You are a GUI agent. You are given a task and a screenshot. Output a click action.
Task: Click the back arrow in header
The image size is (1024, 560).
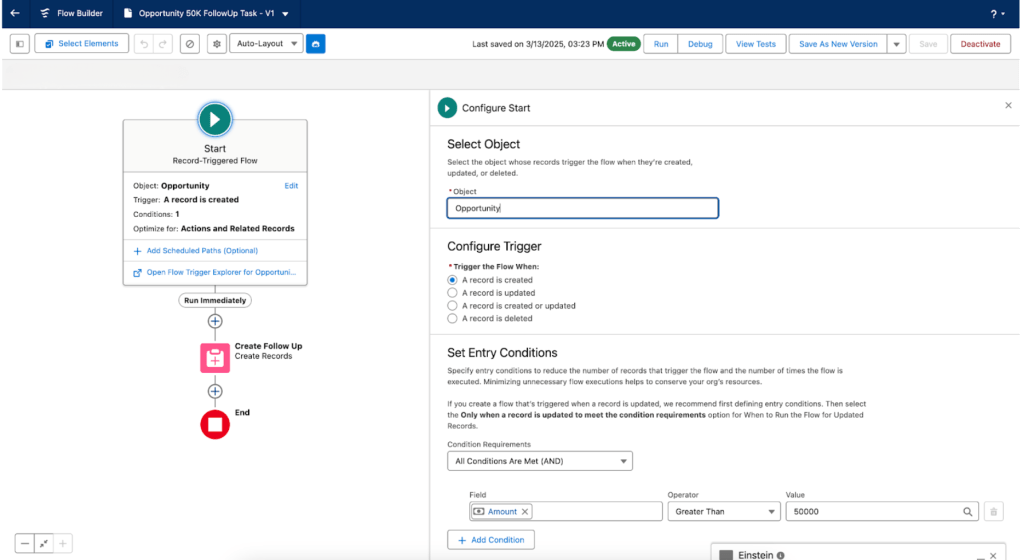(15, 14)
